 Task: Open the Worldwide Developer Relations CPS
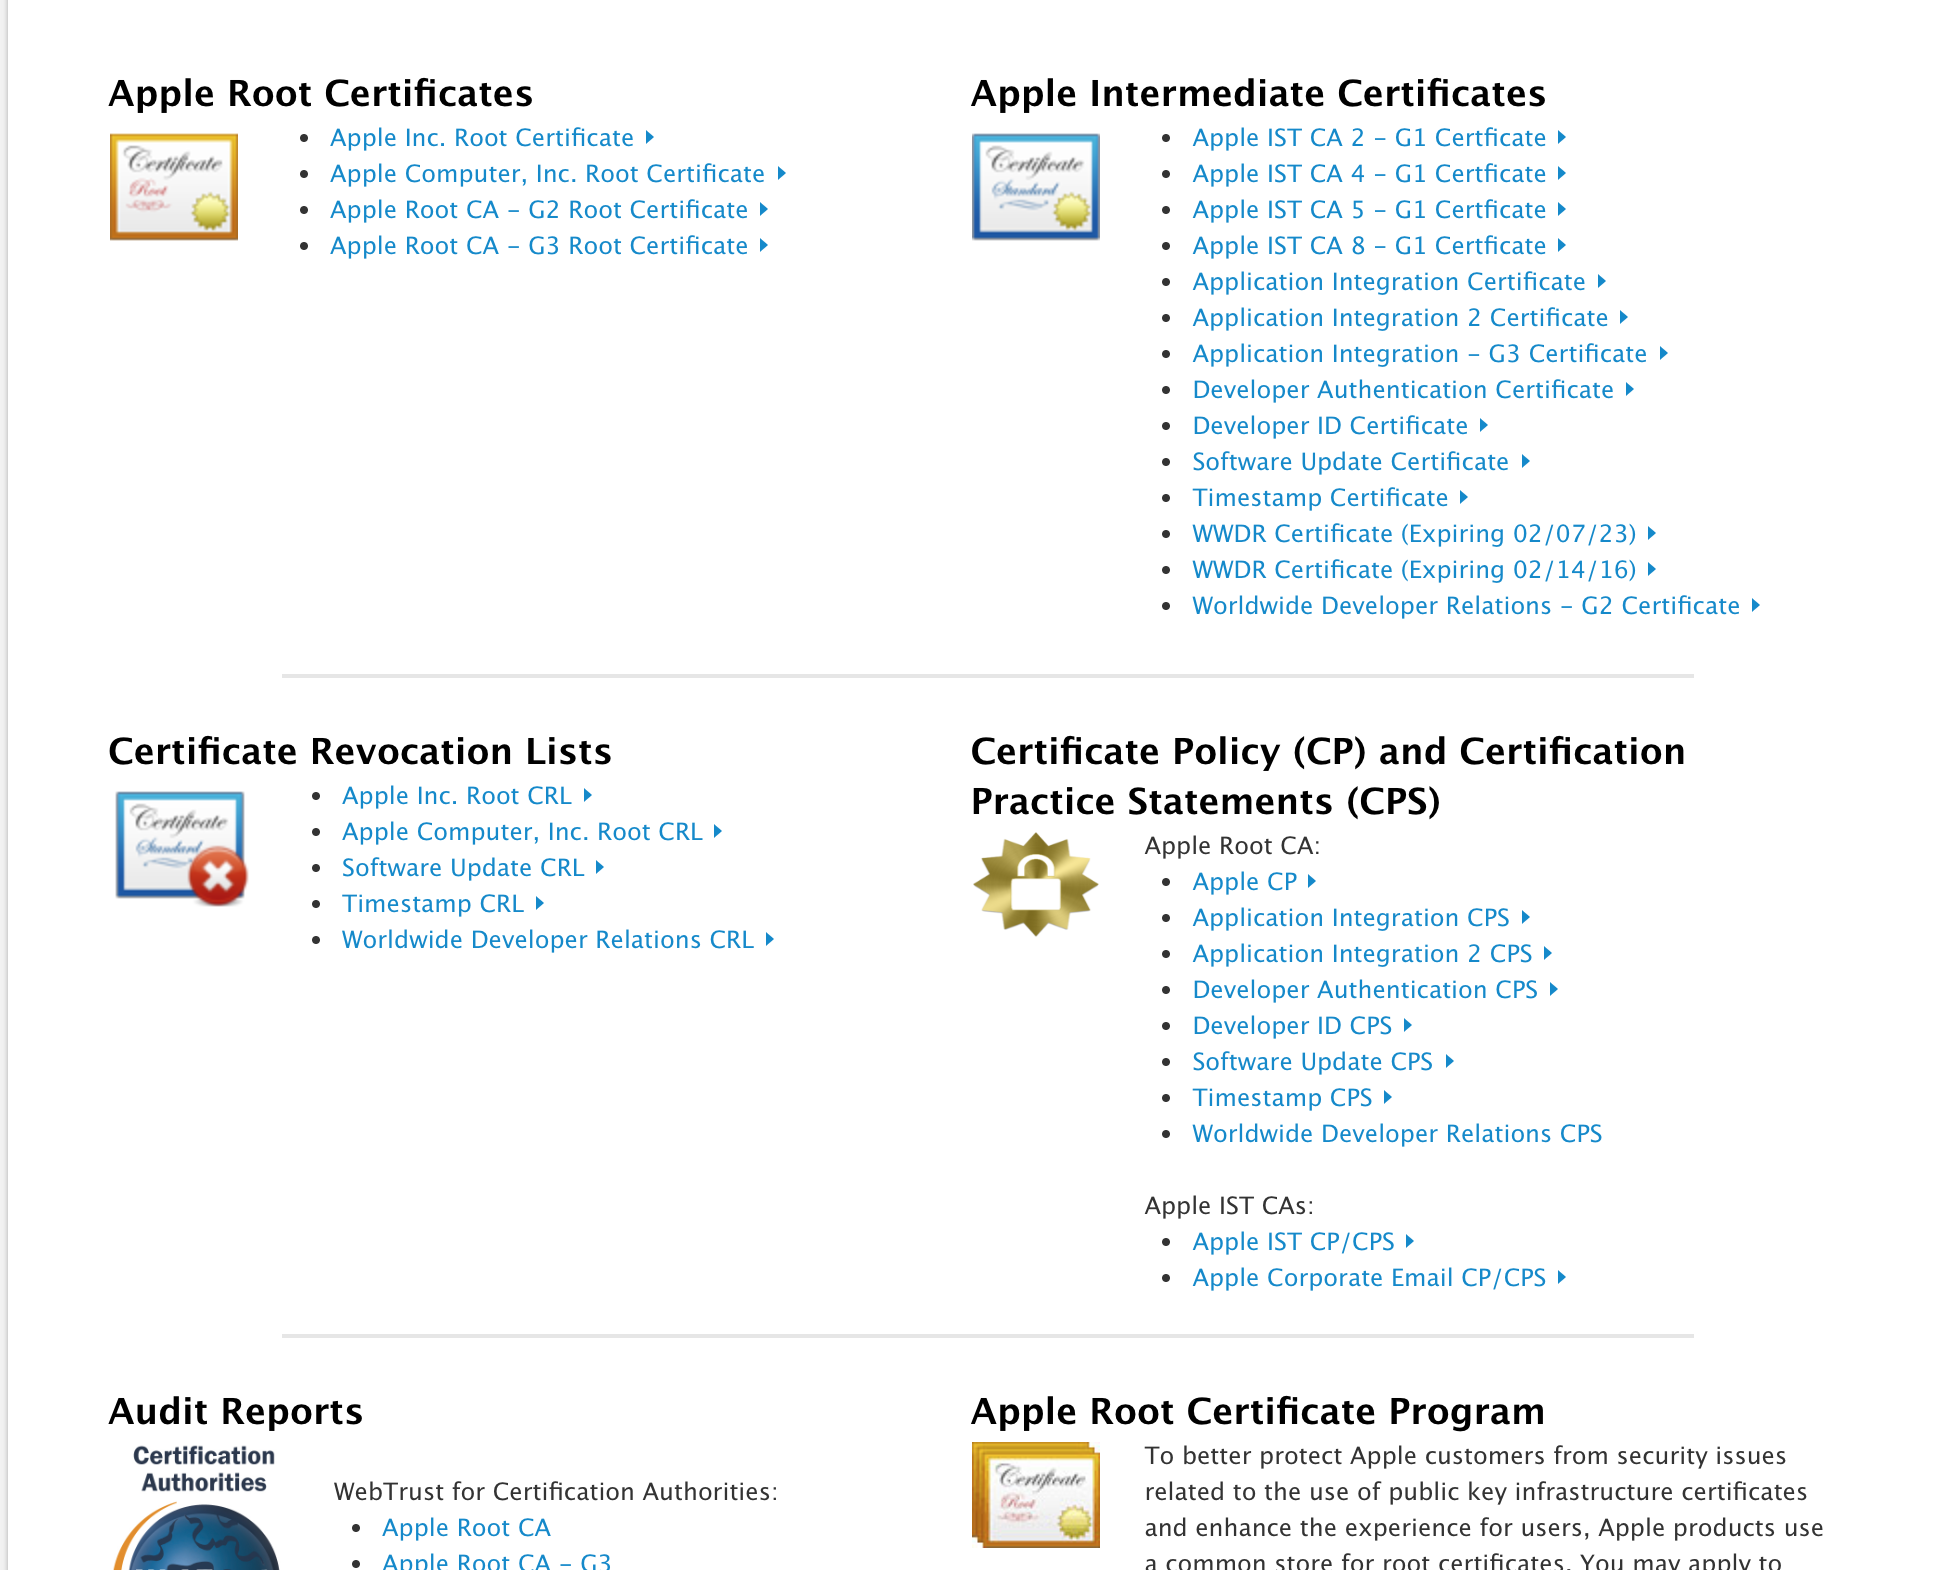click(x=1396, y=1133)
